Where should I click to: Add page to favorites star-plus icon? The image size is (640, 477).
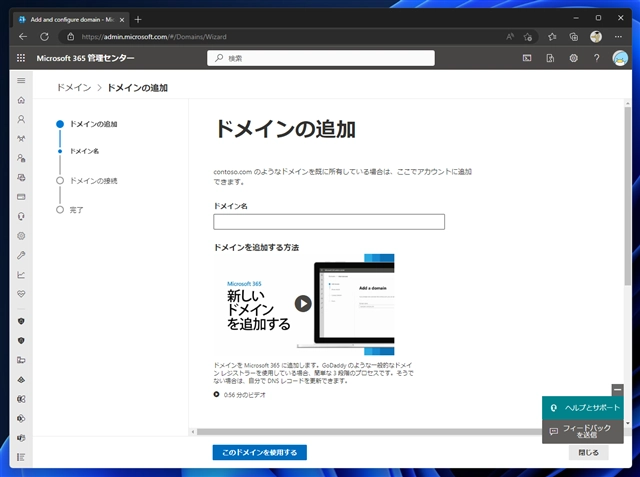click(528, 37)
